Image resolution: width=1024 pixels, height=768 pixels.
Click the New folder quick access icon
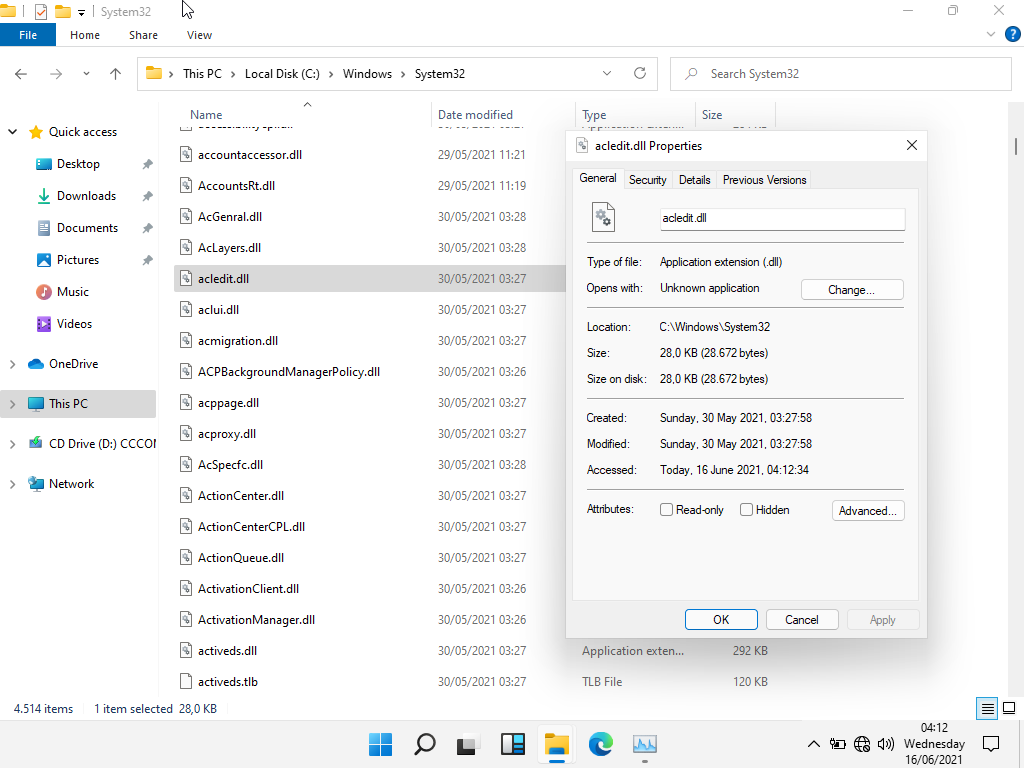tap(63, 12)
